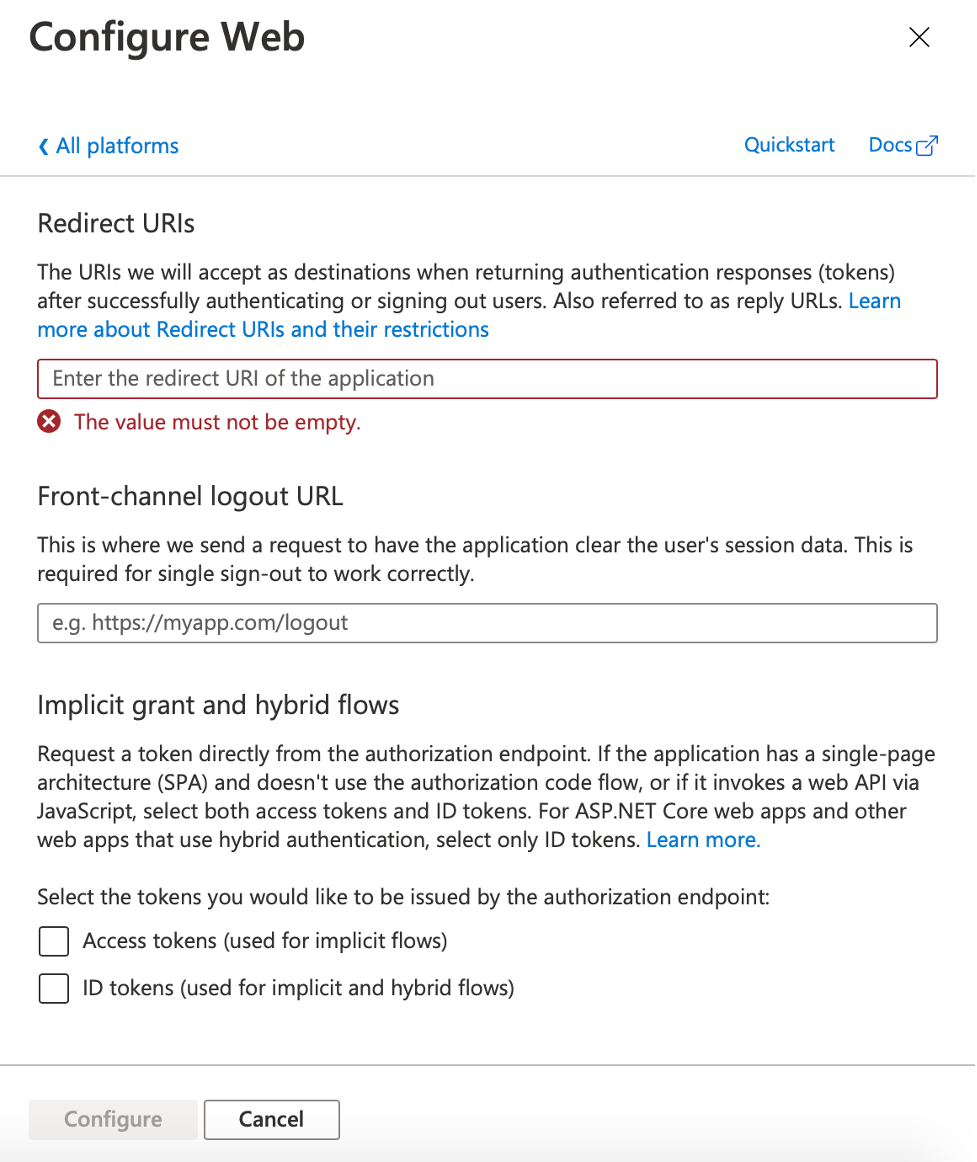This screenshot has width=977, height=1162.
Task: Click the Configure Web panel title
Action: 167,38
